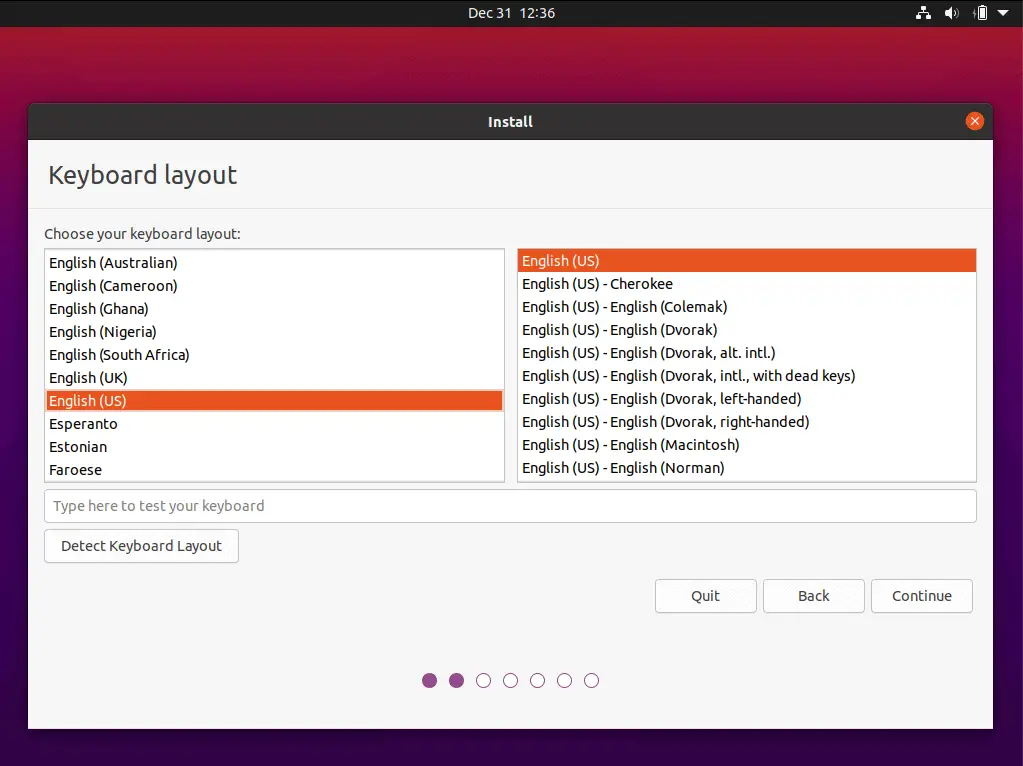Image resolution: width=1023 pixels, height=766 pixels.
Task: Click the volume speaker icon in the top bar
Action: point(952,13)
